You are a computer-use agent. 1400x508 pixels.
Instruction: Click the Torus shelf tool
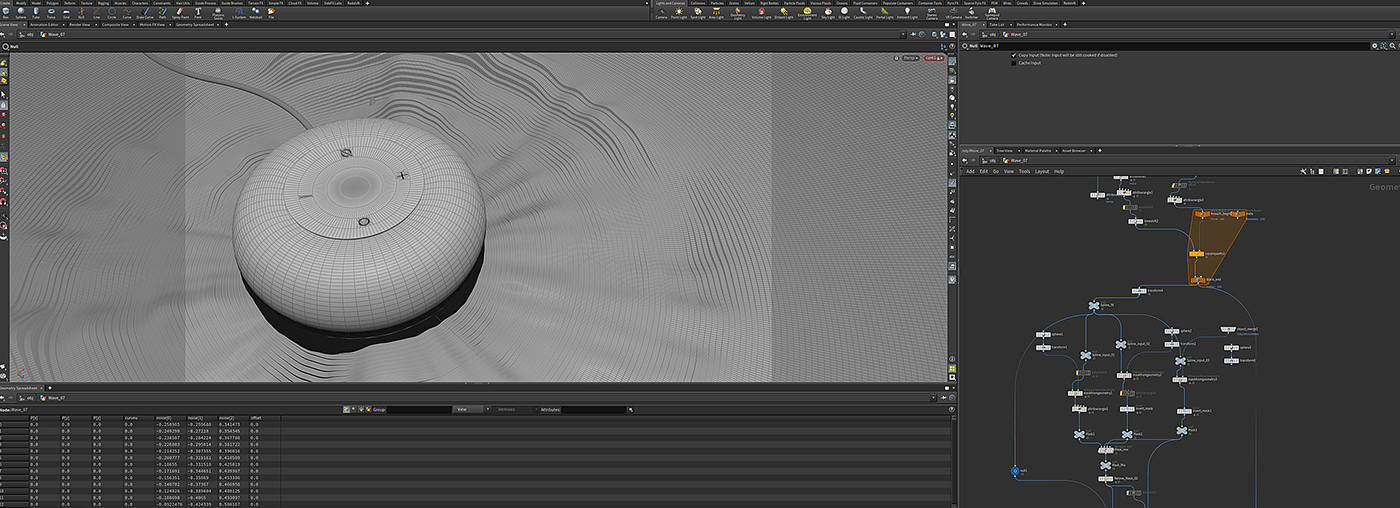coord(51,13)
